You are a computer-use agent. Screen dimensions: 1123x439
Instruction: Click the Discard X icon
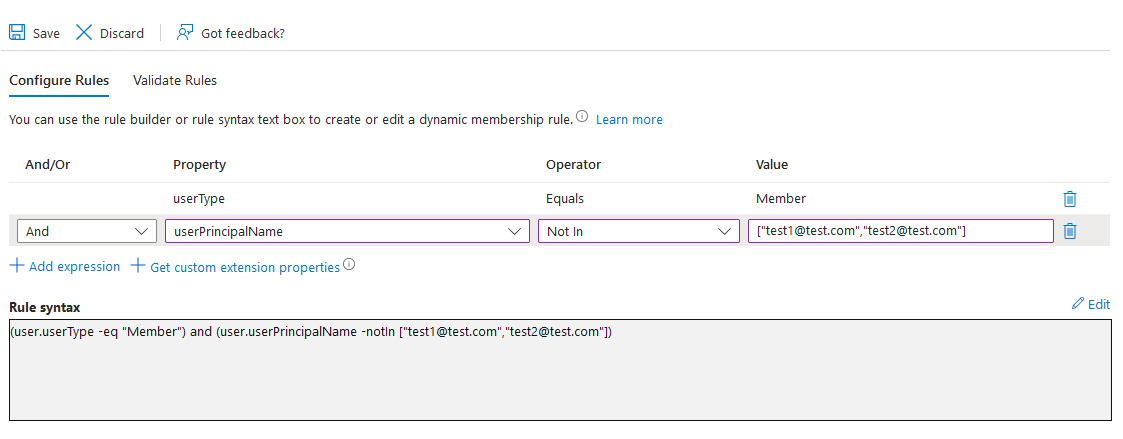click(x=84, y=33)
